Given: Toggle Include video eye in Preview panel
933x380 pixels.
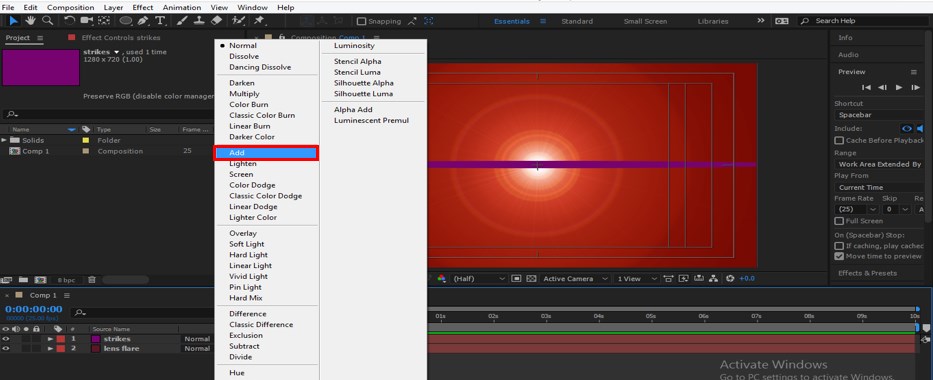Looking at the screenshot, I should [x=907, y=128].
